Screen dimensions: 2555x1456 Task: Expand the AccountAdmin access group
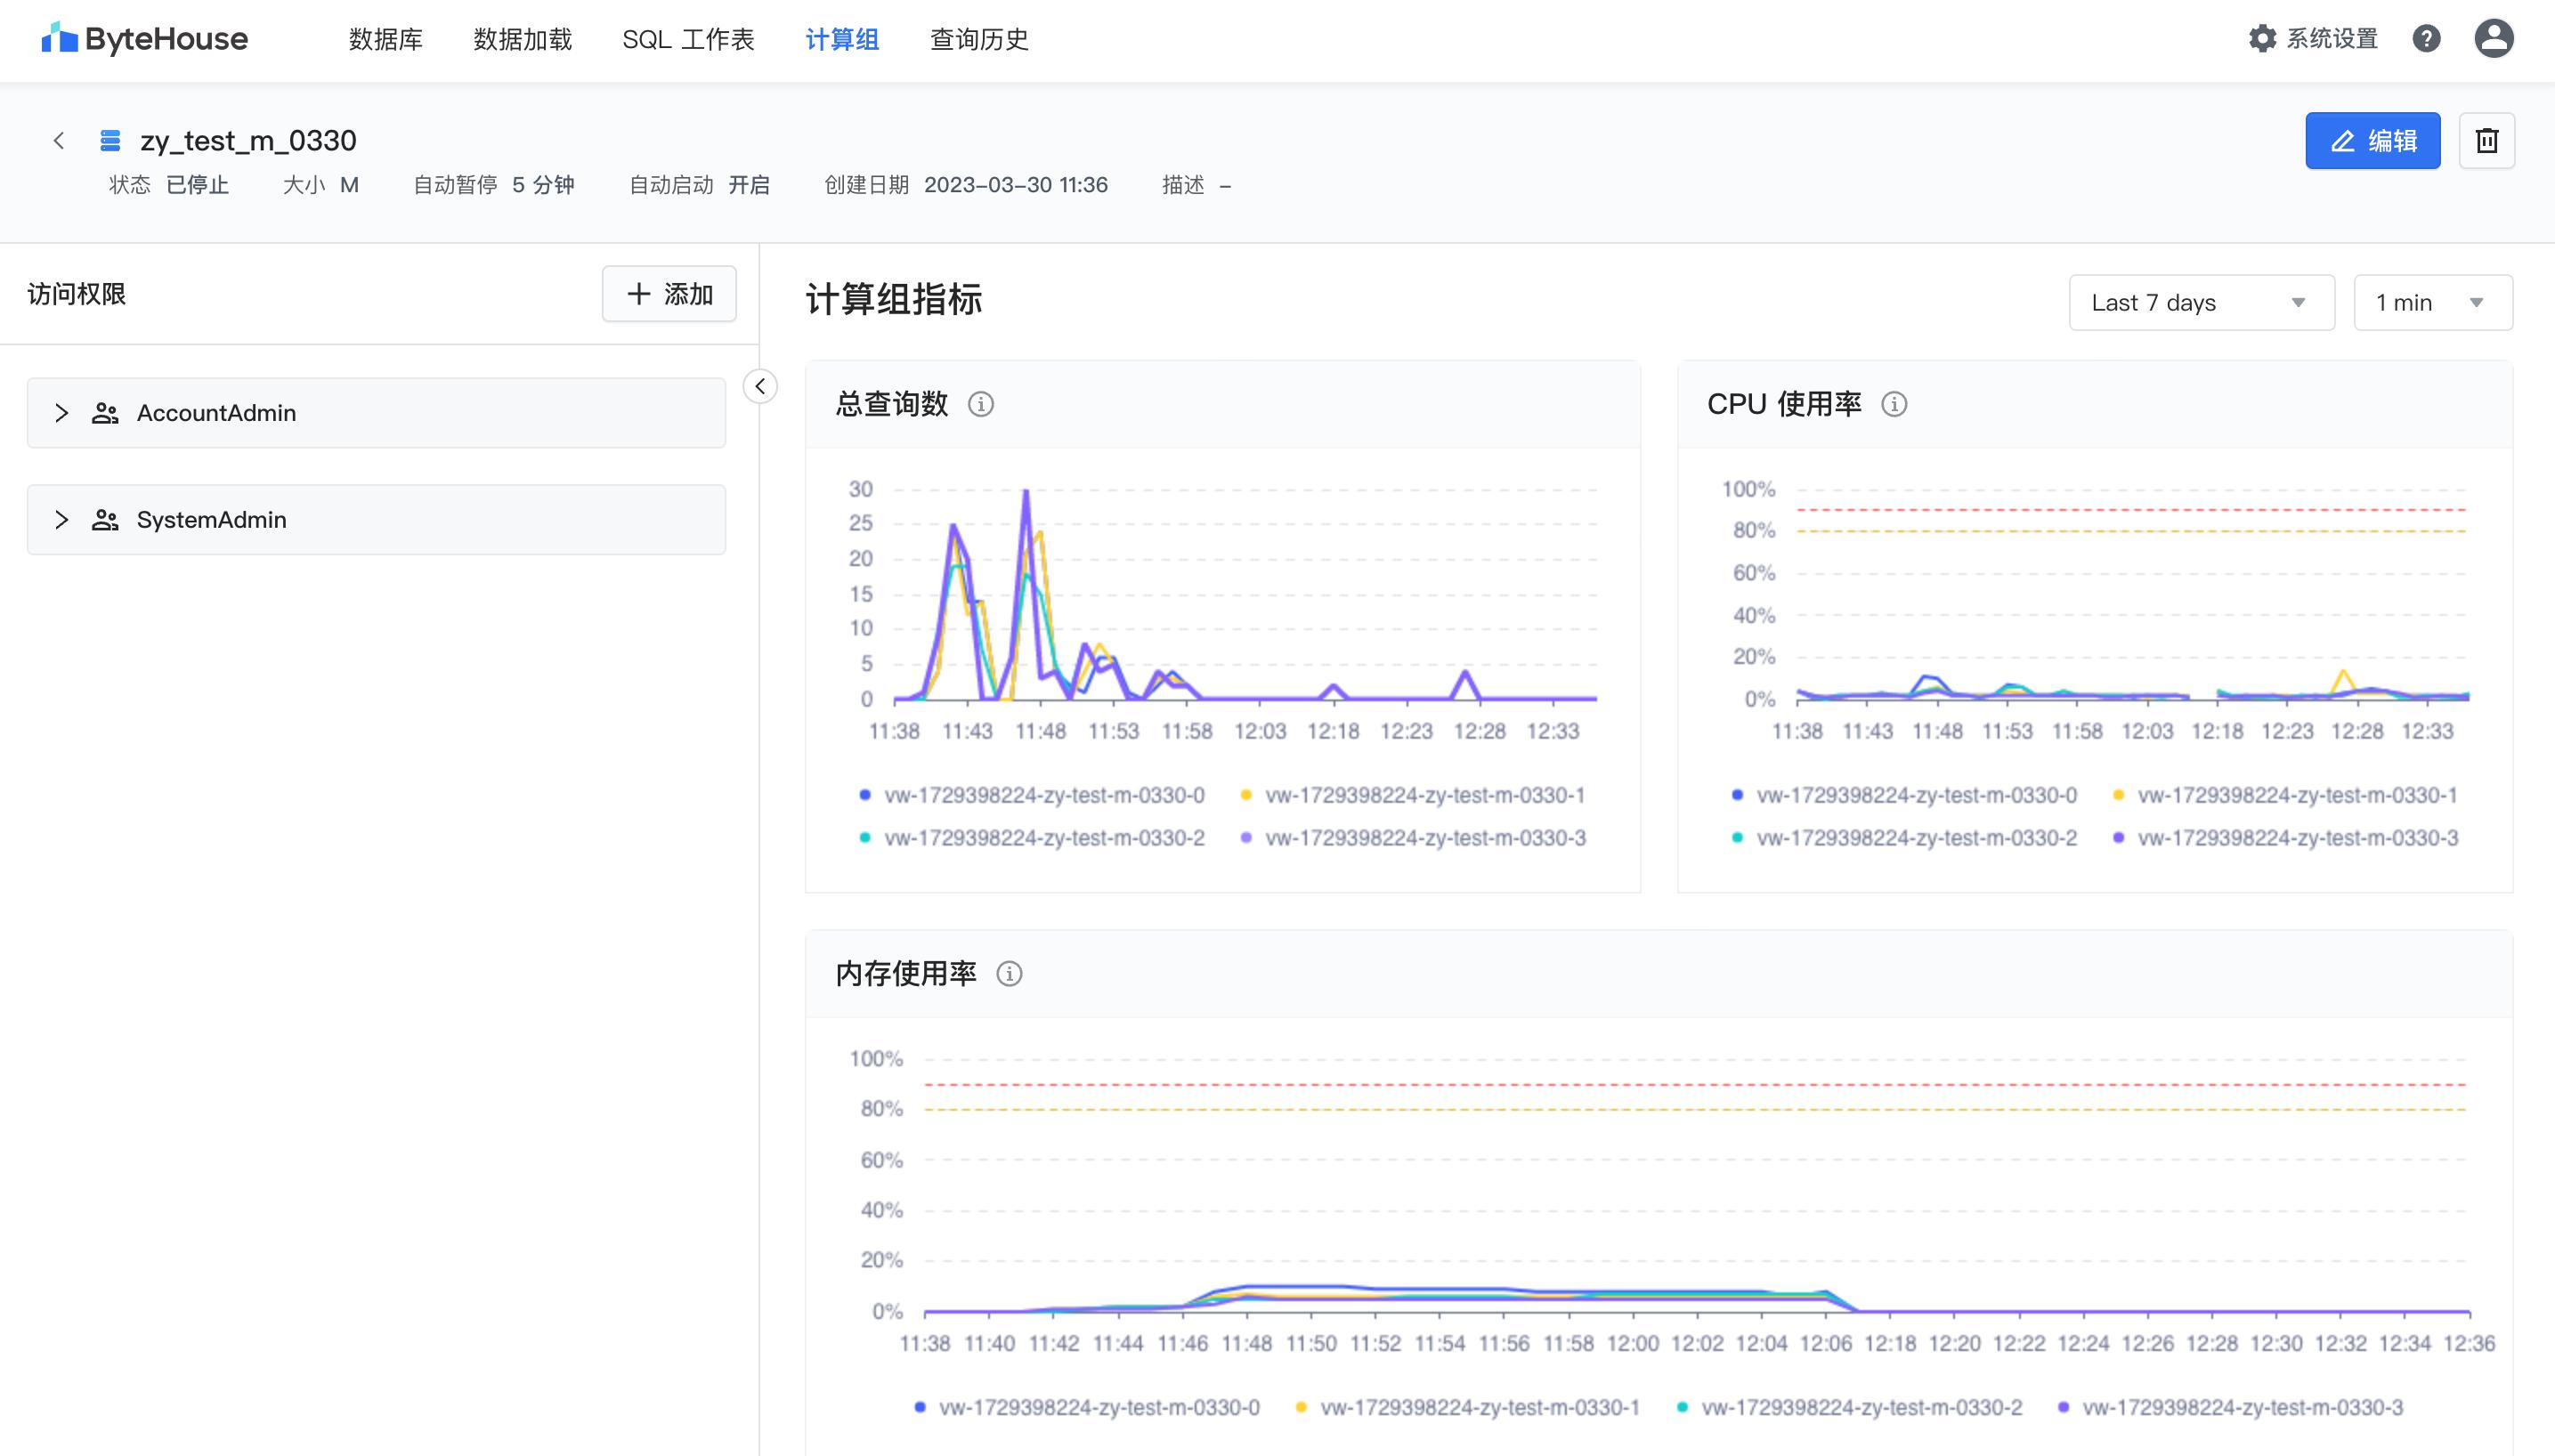click(x=61, y=412)
